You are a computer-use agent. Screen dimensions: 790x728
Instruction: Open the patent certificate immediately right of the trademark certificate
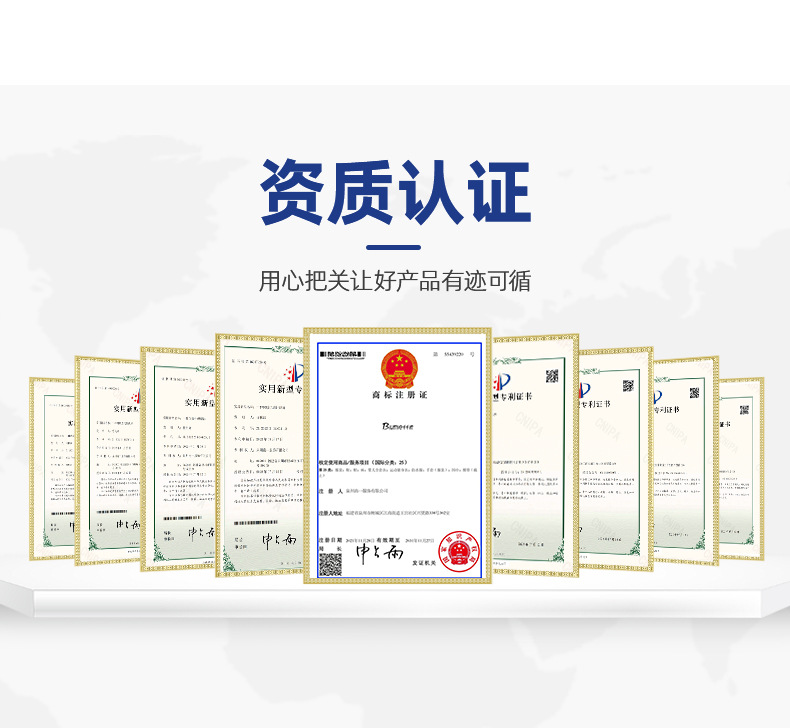535,455
